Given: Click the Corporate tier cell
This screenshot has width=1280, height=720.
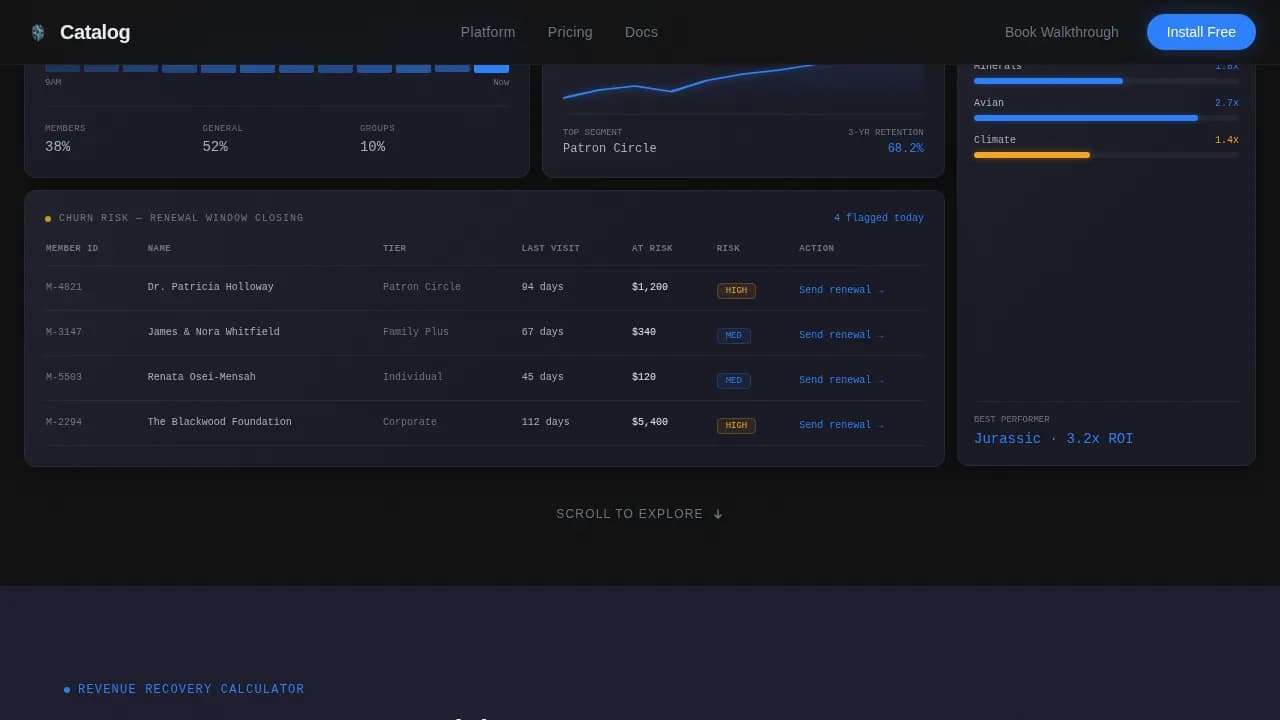Looking at the screenshot, I should point(410,422).
